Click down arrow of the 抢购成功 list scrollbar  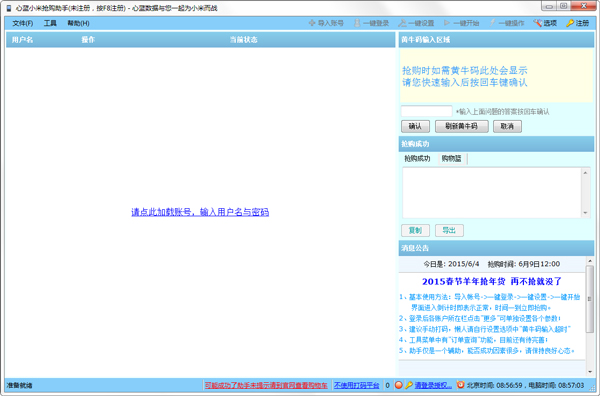[x=585, y=213]
